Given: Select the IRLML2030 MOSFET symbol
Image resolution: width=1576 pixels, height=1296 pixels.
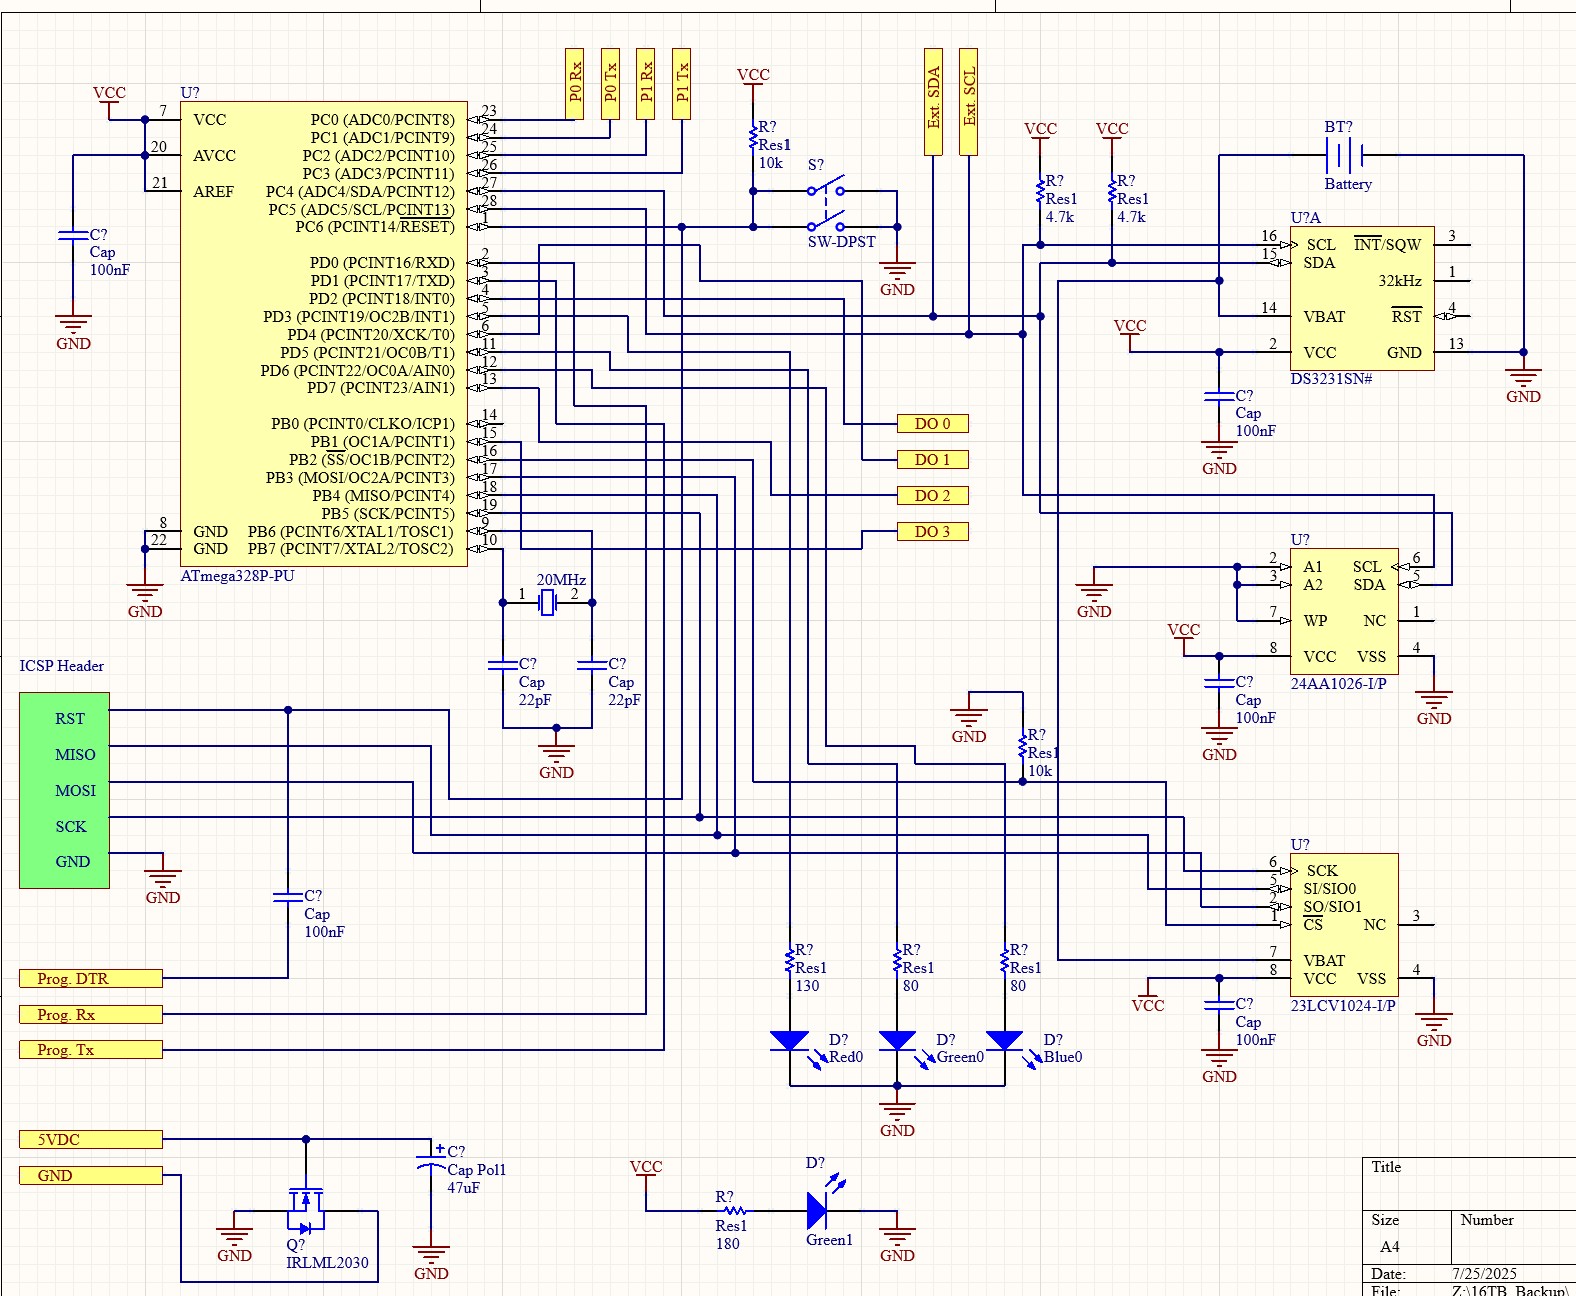Looking at the screenshot, I should [306, 1212].
